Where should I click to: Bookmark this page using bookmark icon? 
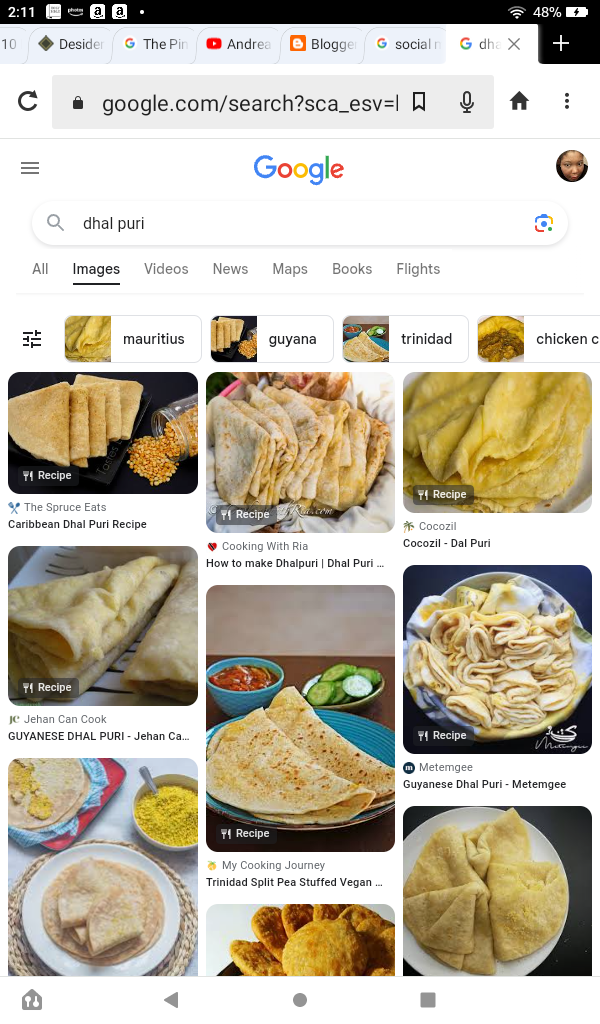419,101
